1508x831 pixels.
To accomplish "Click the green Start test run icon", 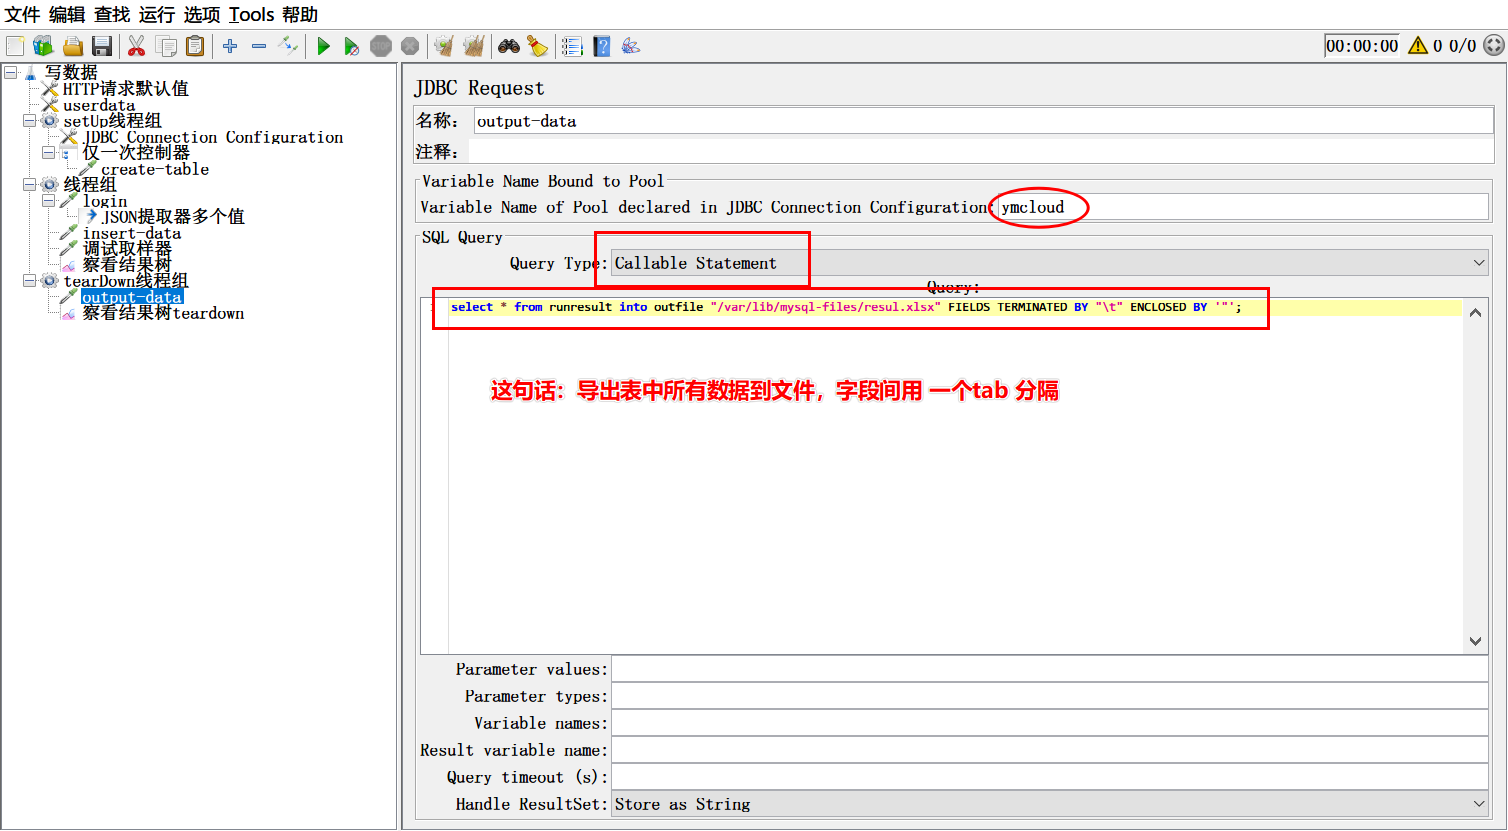I will click(x=323, y=46).
